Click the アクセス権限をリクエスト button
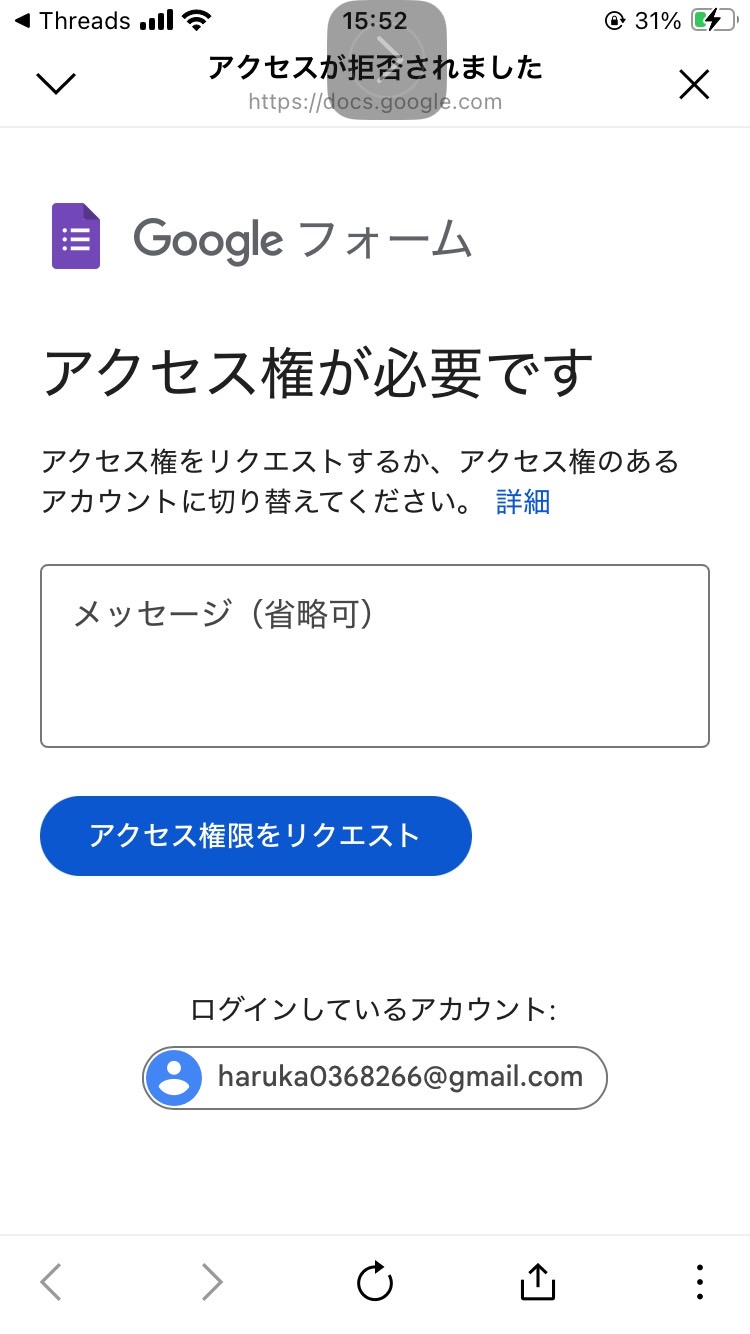This screenshot has width=750, height=1334. (x=256, y=836)
